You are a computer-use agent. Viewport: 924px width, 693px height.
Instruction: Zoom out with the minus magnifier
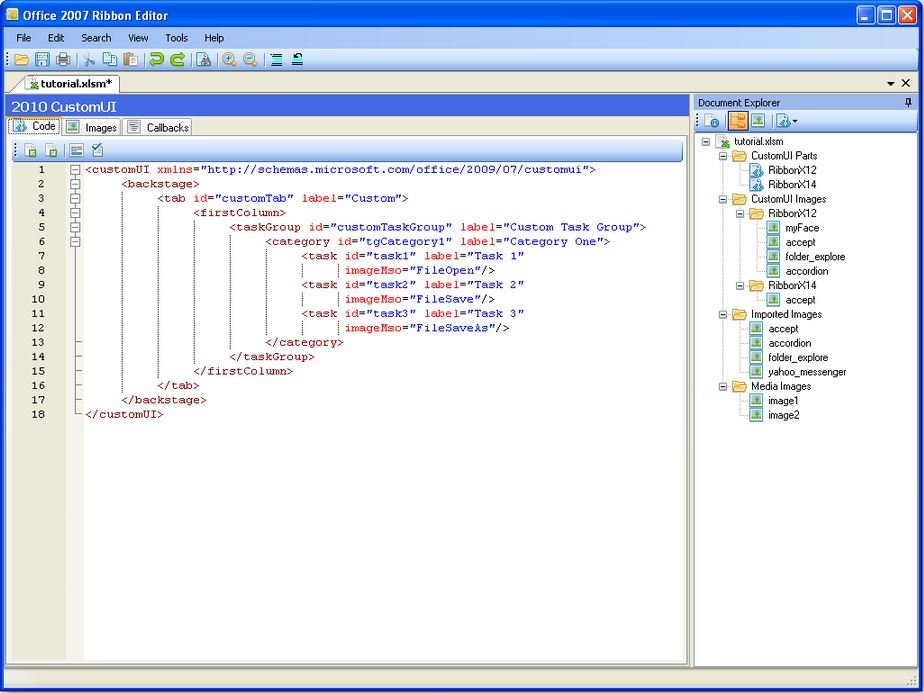tap(250, 60)
